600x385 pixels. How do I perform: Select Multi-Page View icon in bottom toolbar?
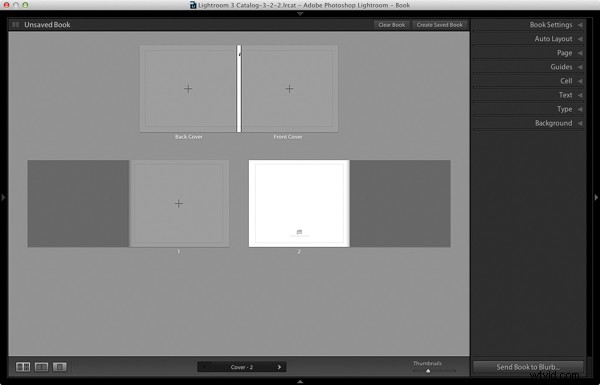pyautogui.click(x=23, y=367)
